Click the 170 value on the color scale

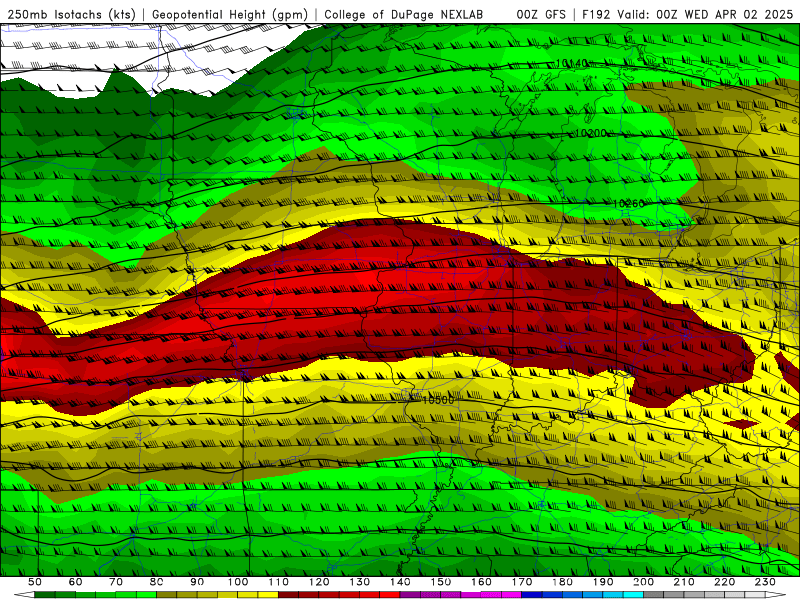click(x=522, y=582)
